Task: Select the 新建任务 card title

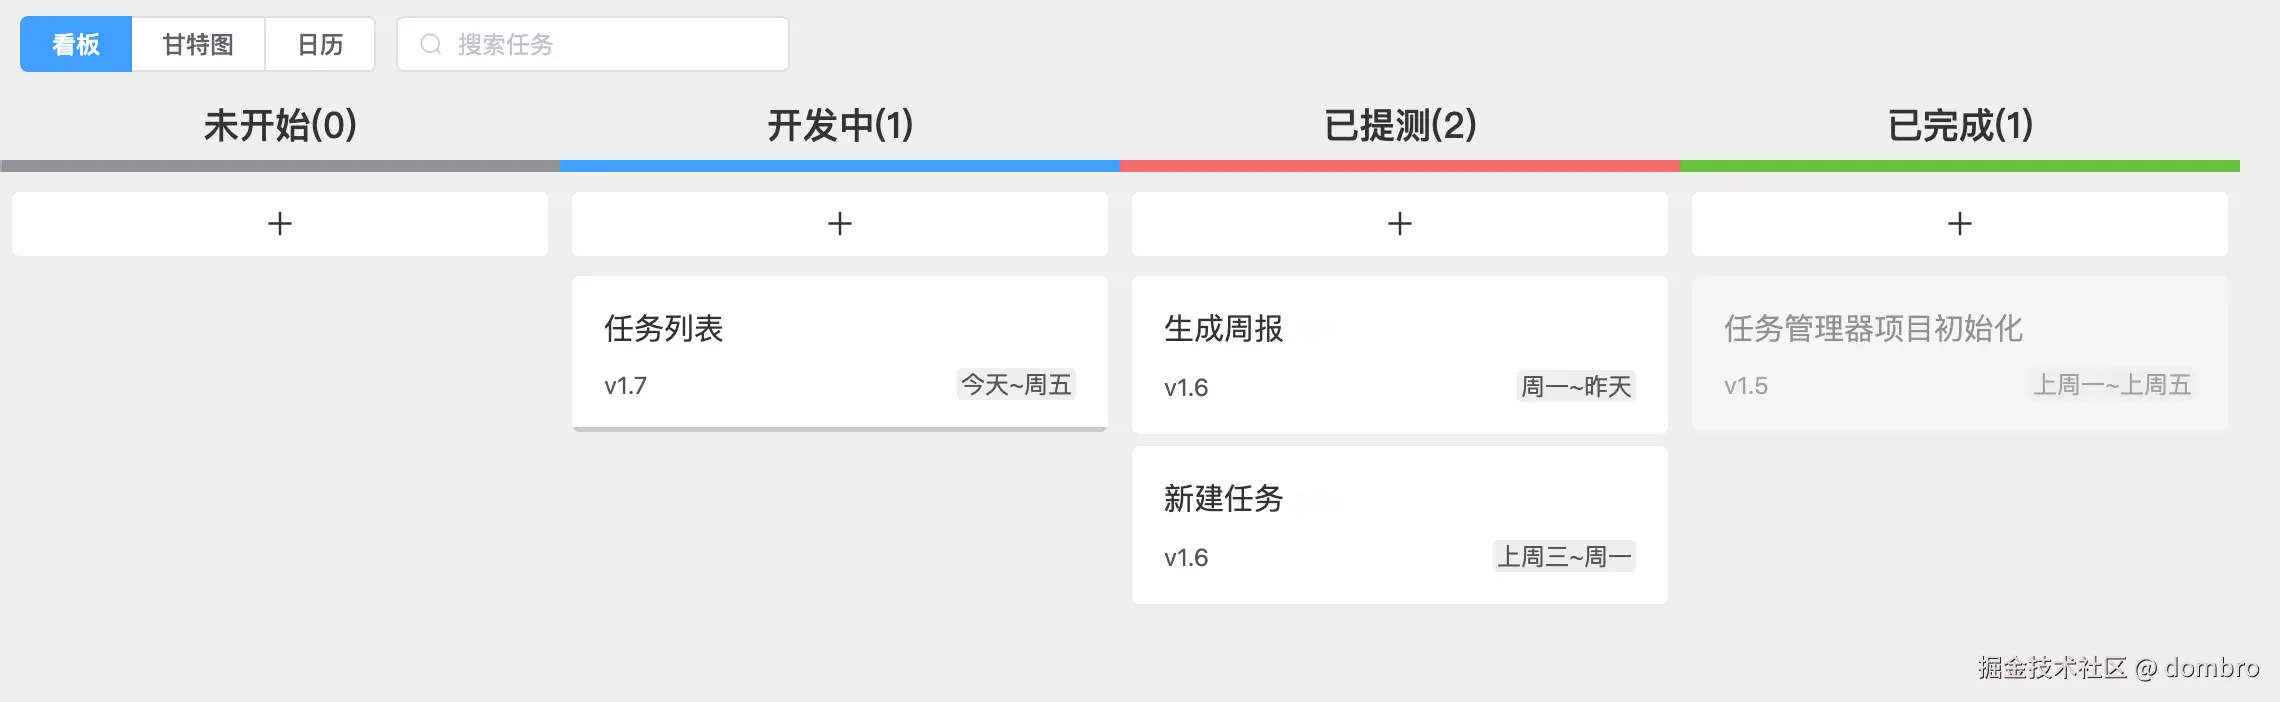Action: pos(1223,499)
